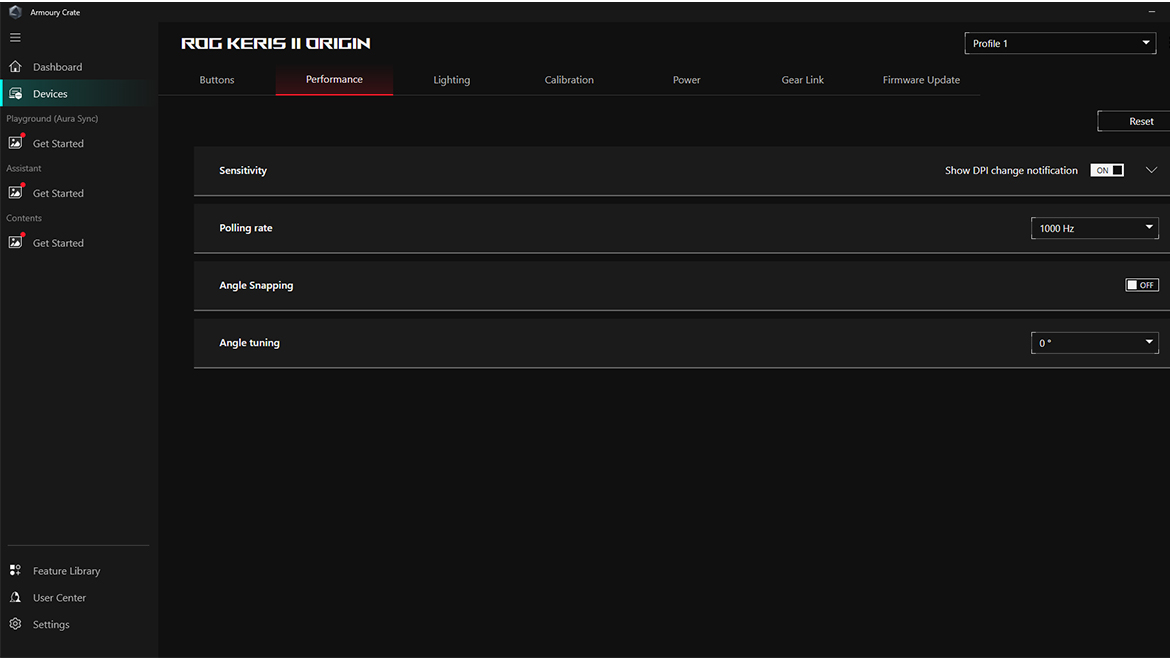The width and height of the screenshot is (1170, 658).
Task: Click the Contents Get Started icon
Action: [x=16, y=242]
